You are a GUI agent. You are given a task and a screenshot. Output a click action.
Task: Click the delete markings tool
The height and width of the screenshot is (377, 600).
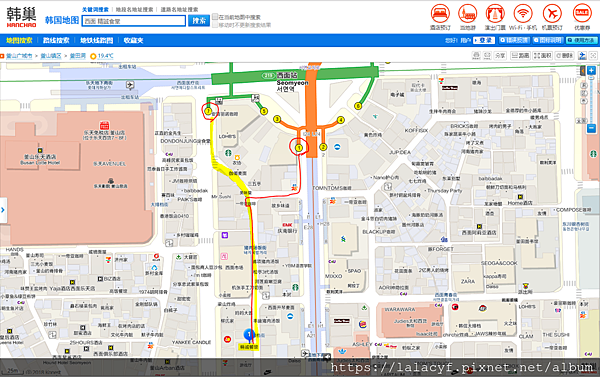(565, 55)
